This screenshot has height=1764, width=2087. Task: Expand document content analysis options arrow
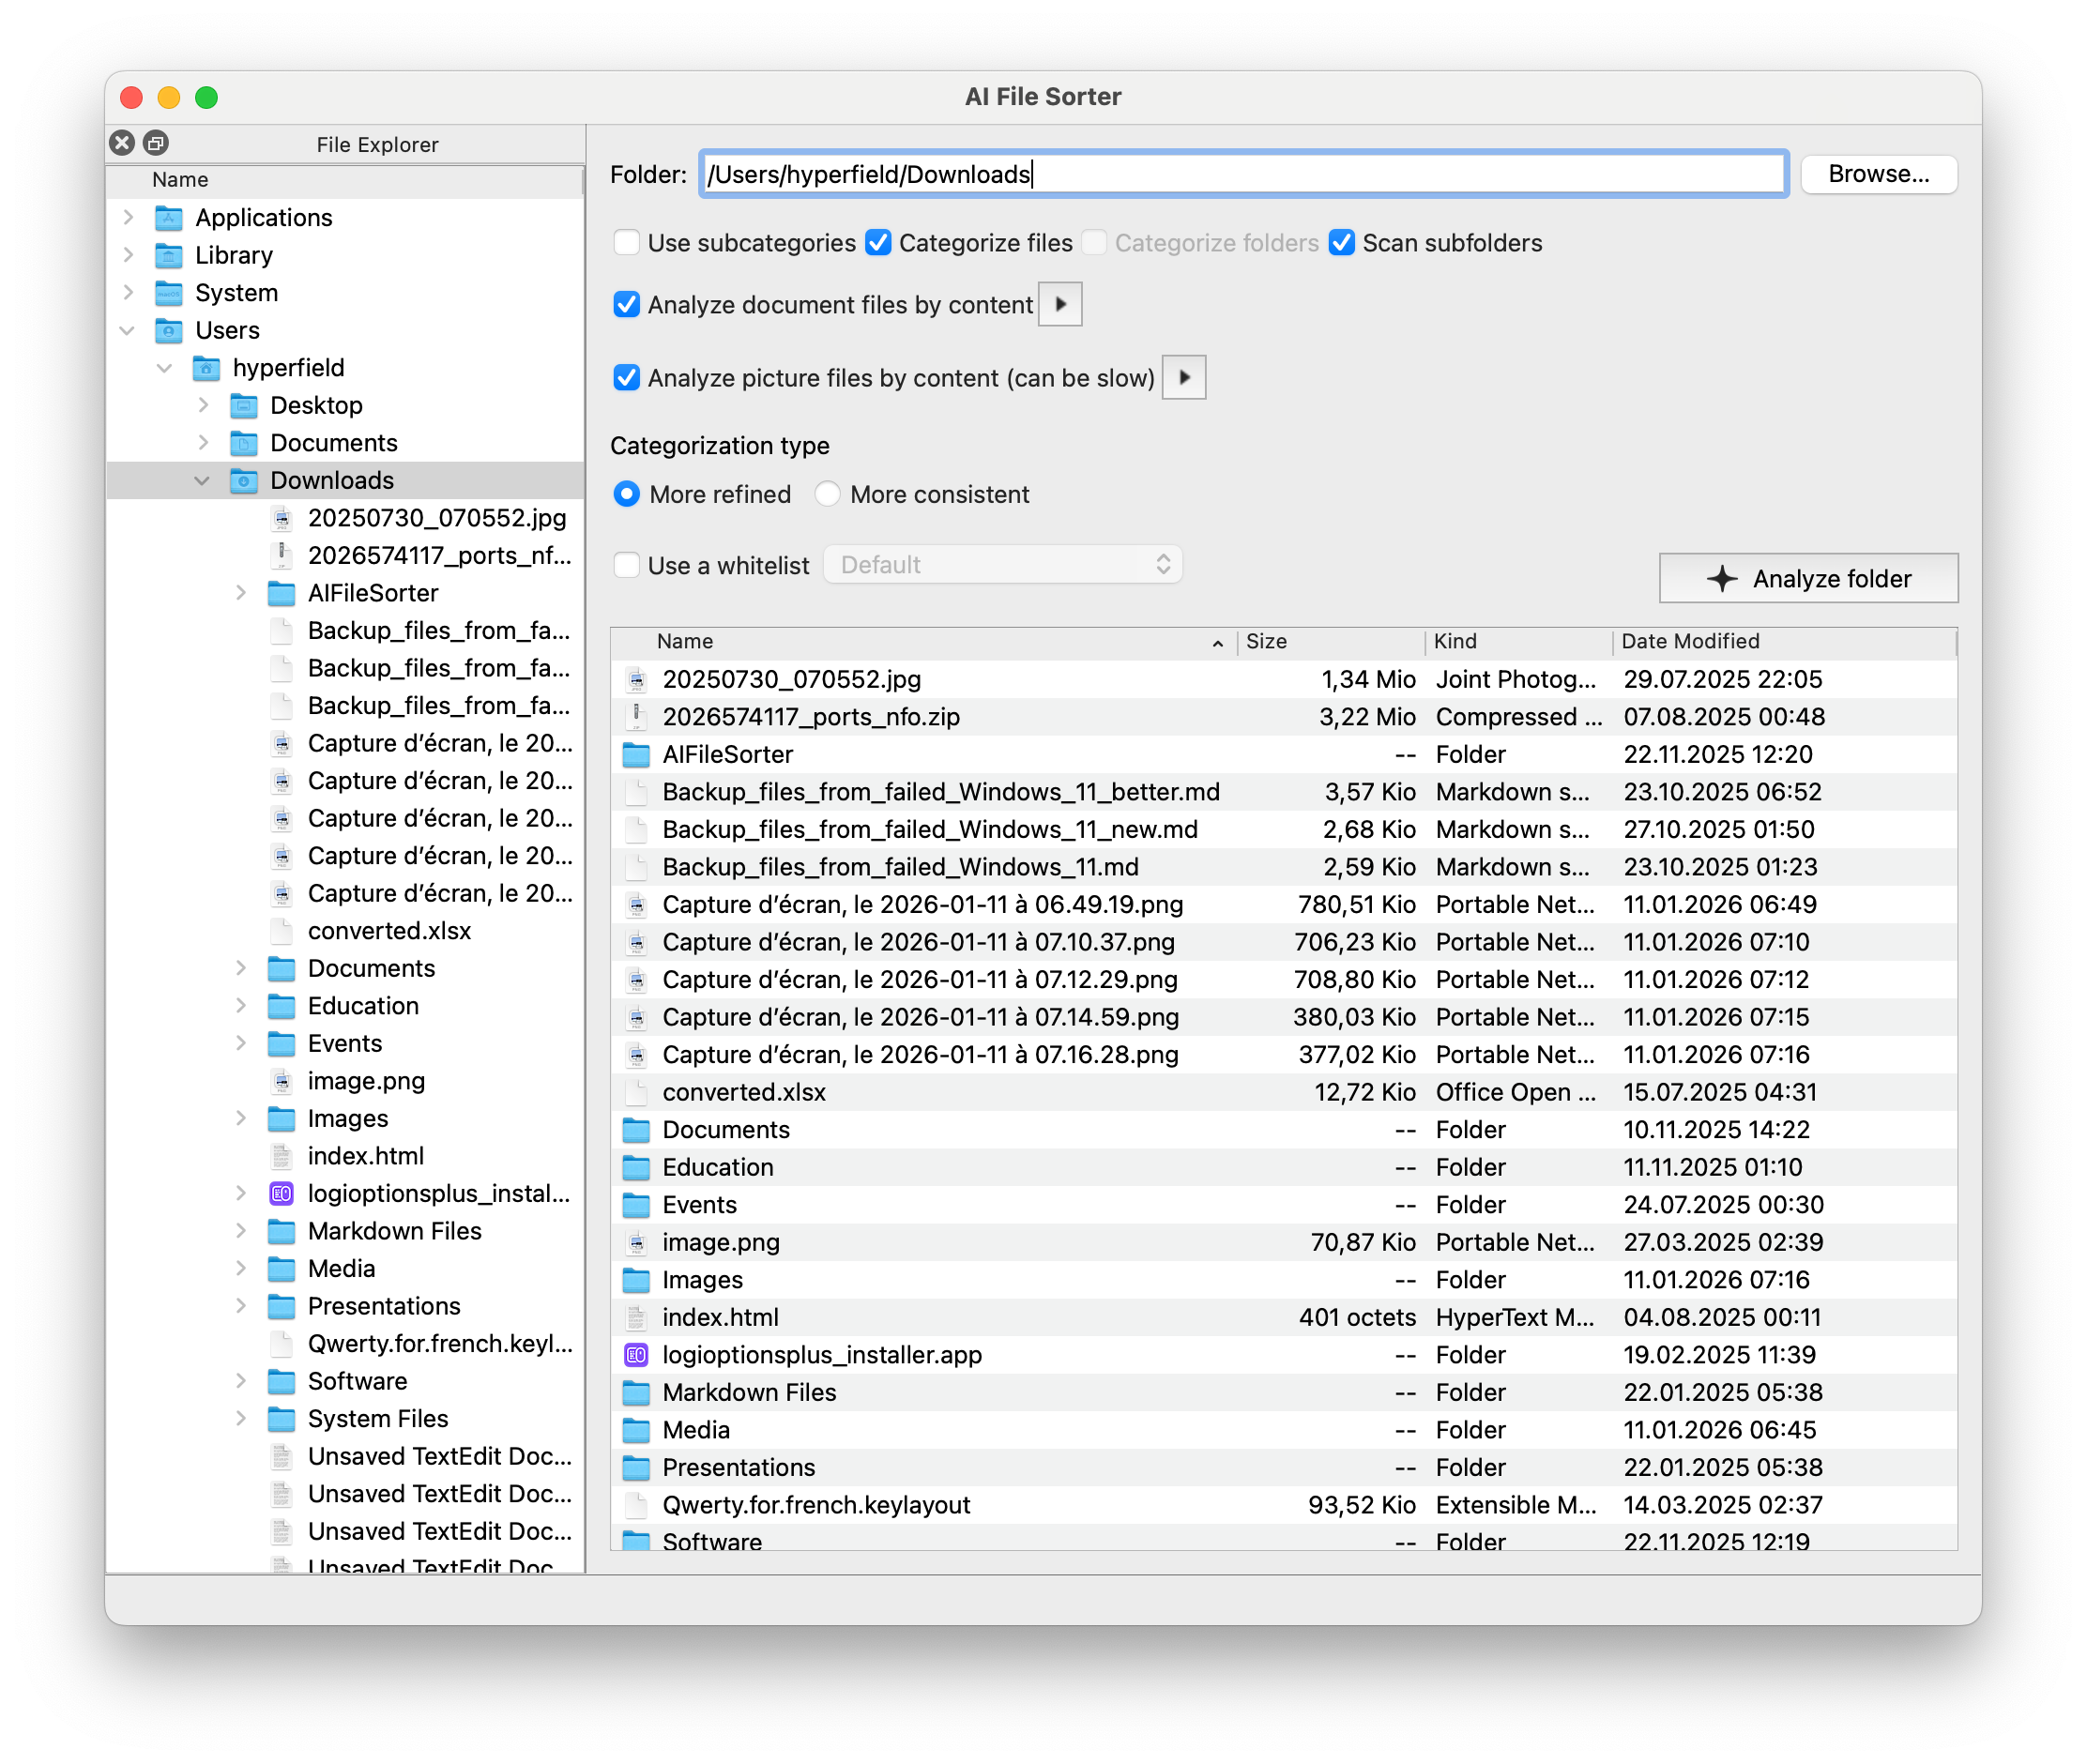[x=1060, y=304]
